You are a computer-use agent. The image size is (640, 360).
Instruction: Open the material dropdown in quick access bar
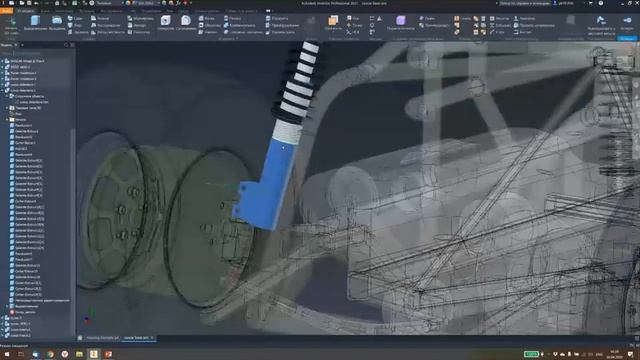(109, 3)
